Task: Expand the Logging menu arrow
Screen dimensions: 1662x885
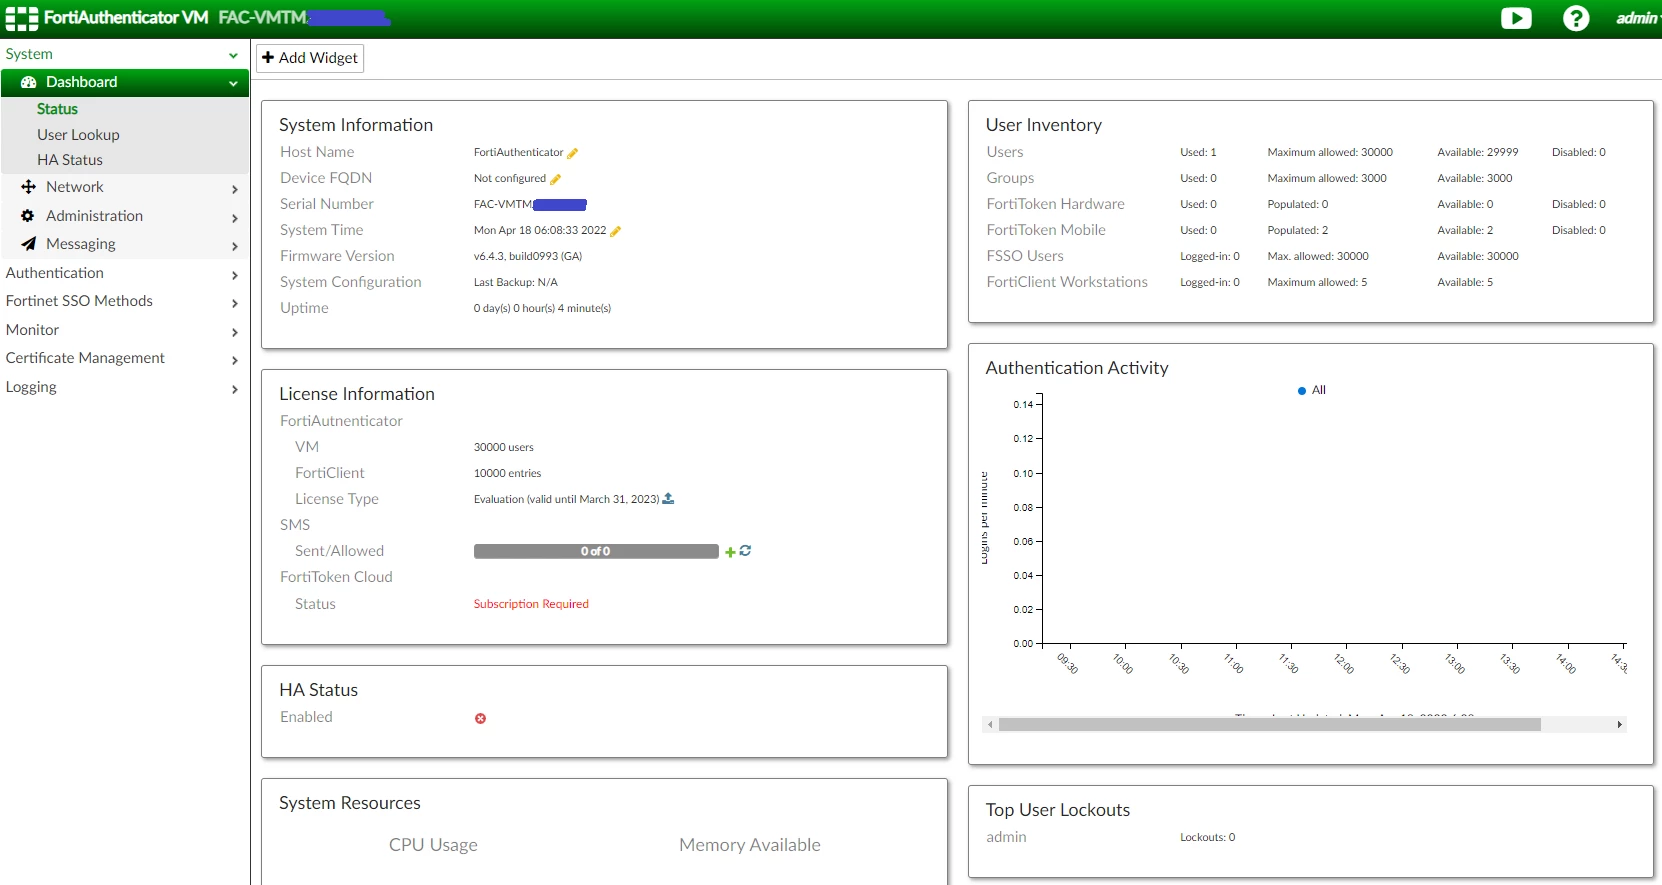Action: [235, 388]
